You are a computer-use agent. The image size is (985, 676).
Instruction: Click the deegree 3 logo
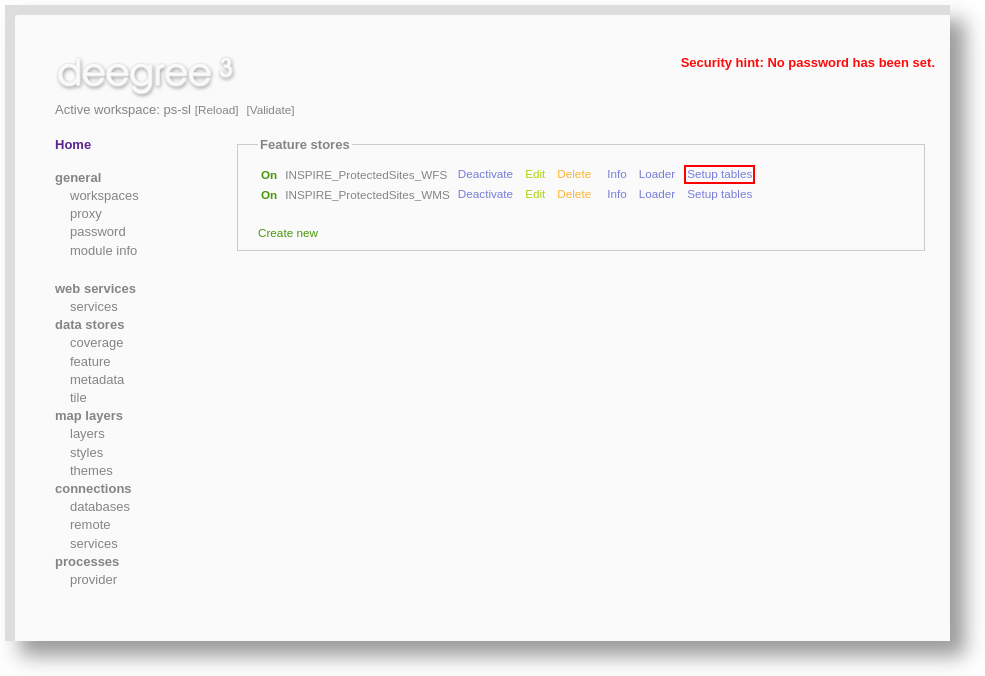click(144, 72)
